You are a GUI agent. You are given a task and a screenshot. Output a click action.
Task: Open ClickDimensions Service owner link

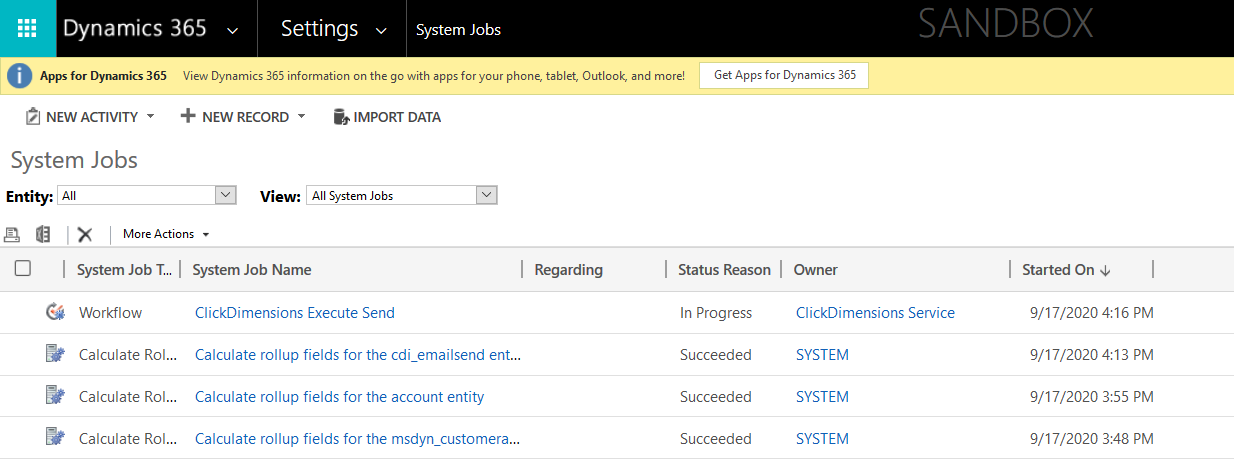(x=875, y=313)
